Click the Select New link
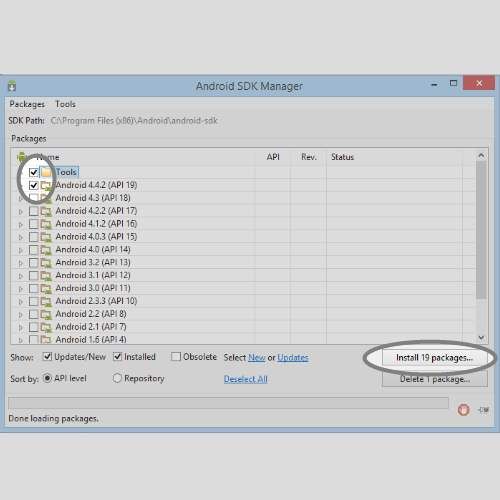The height and width of the screenshot is (500, 500). click(x=257, y=358)
